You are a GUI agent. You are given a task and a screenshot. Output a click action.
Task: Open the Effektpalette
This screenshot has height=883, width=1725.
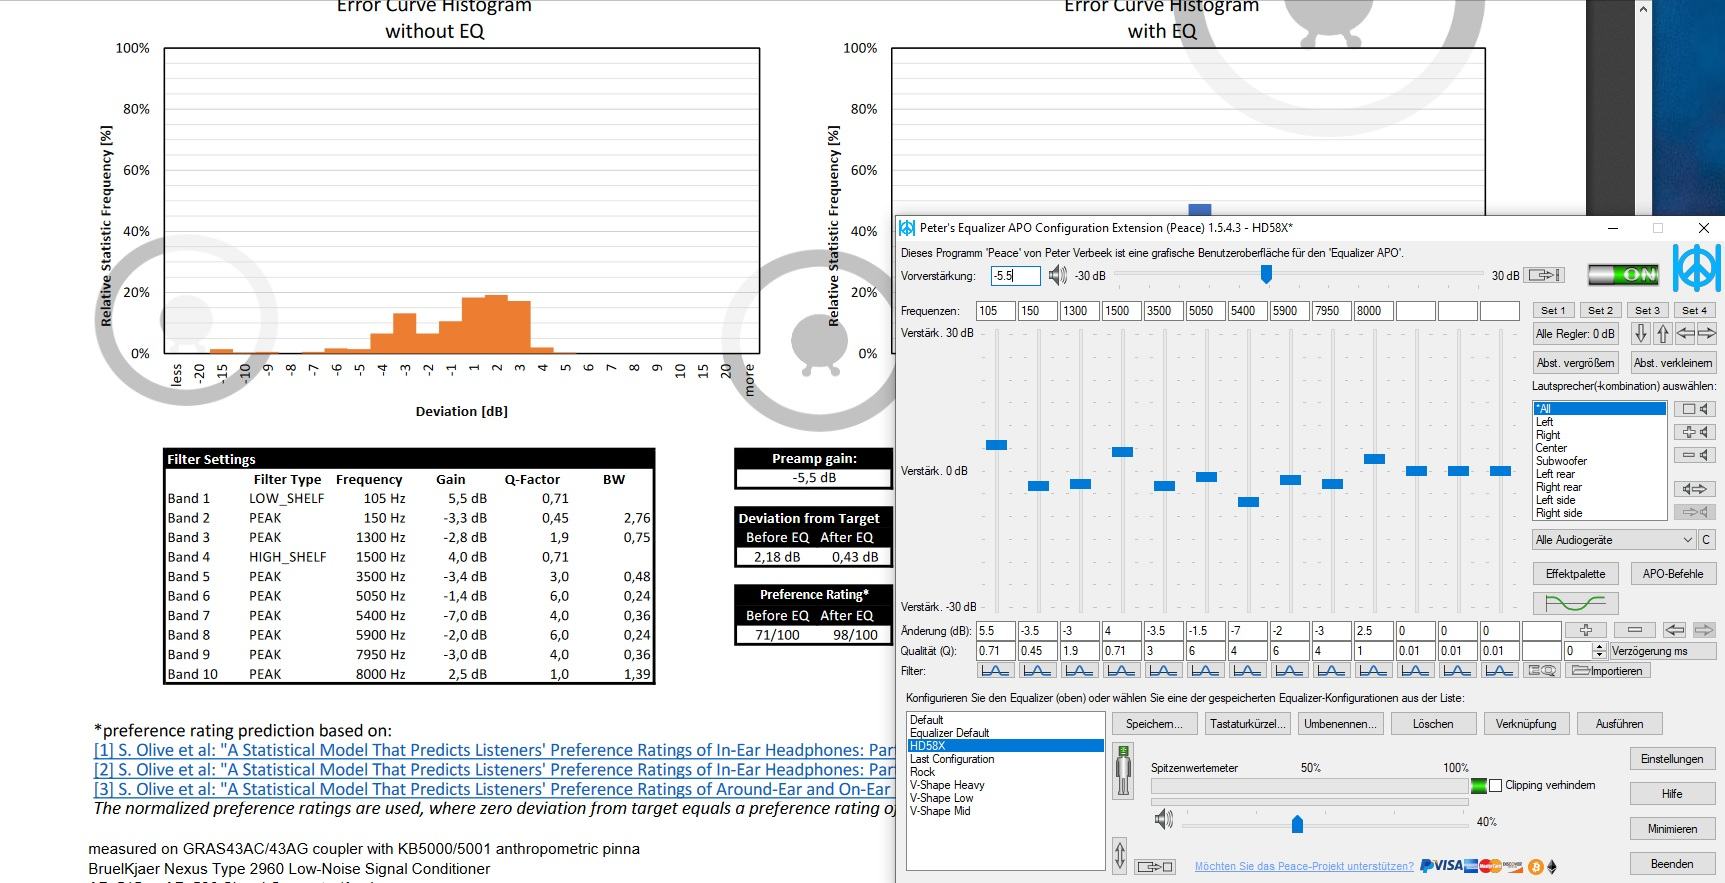click(x=1576, y=574)
